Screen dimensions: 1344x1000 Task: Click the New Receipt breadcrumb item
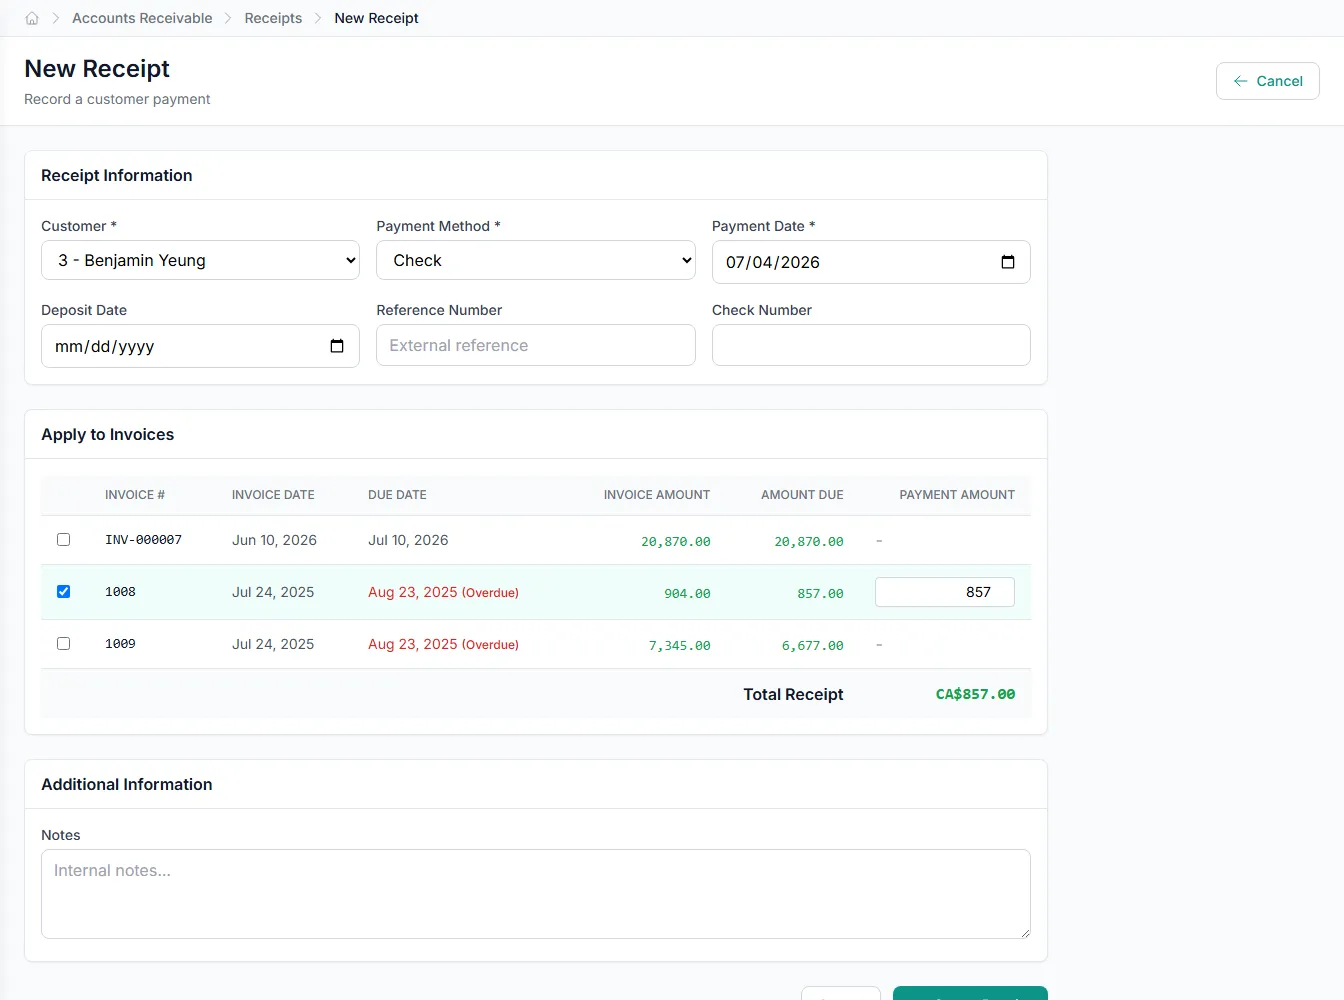pyautogui.click(x=376, y=18)
